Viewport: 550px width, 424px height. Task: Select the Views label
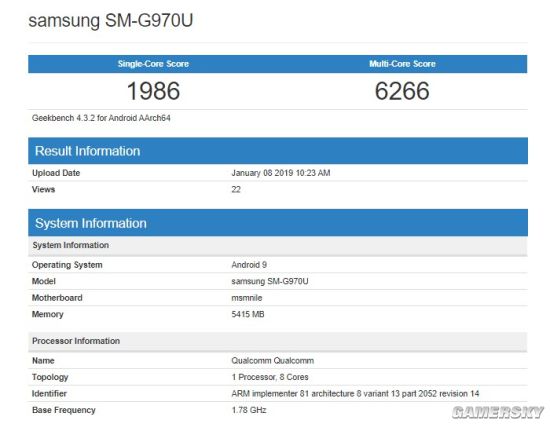click(x=43, y=189)
